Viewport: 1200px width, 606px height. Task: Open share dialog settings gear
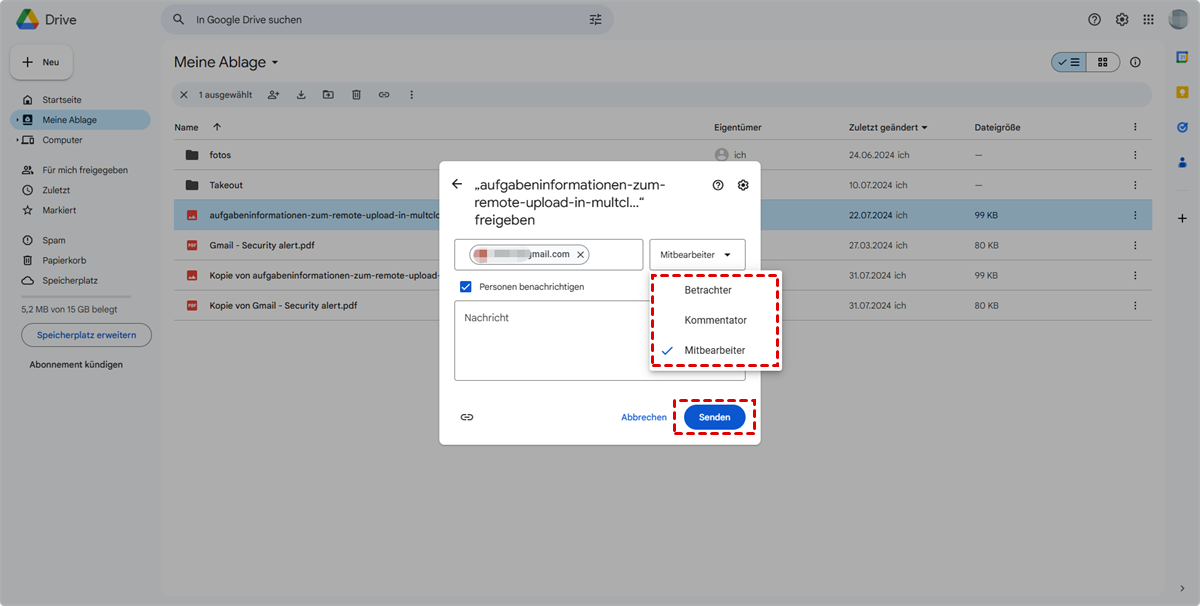pos(743,185)
